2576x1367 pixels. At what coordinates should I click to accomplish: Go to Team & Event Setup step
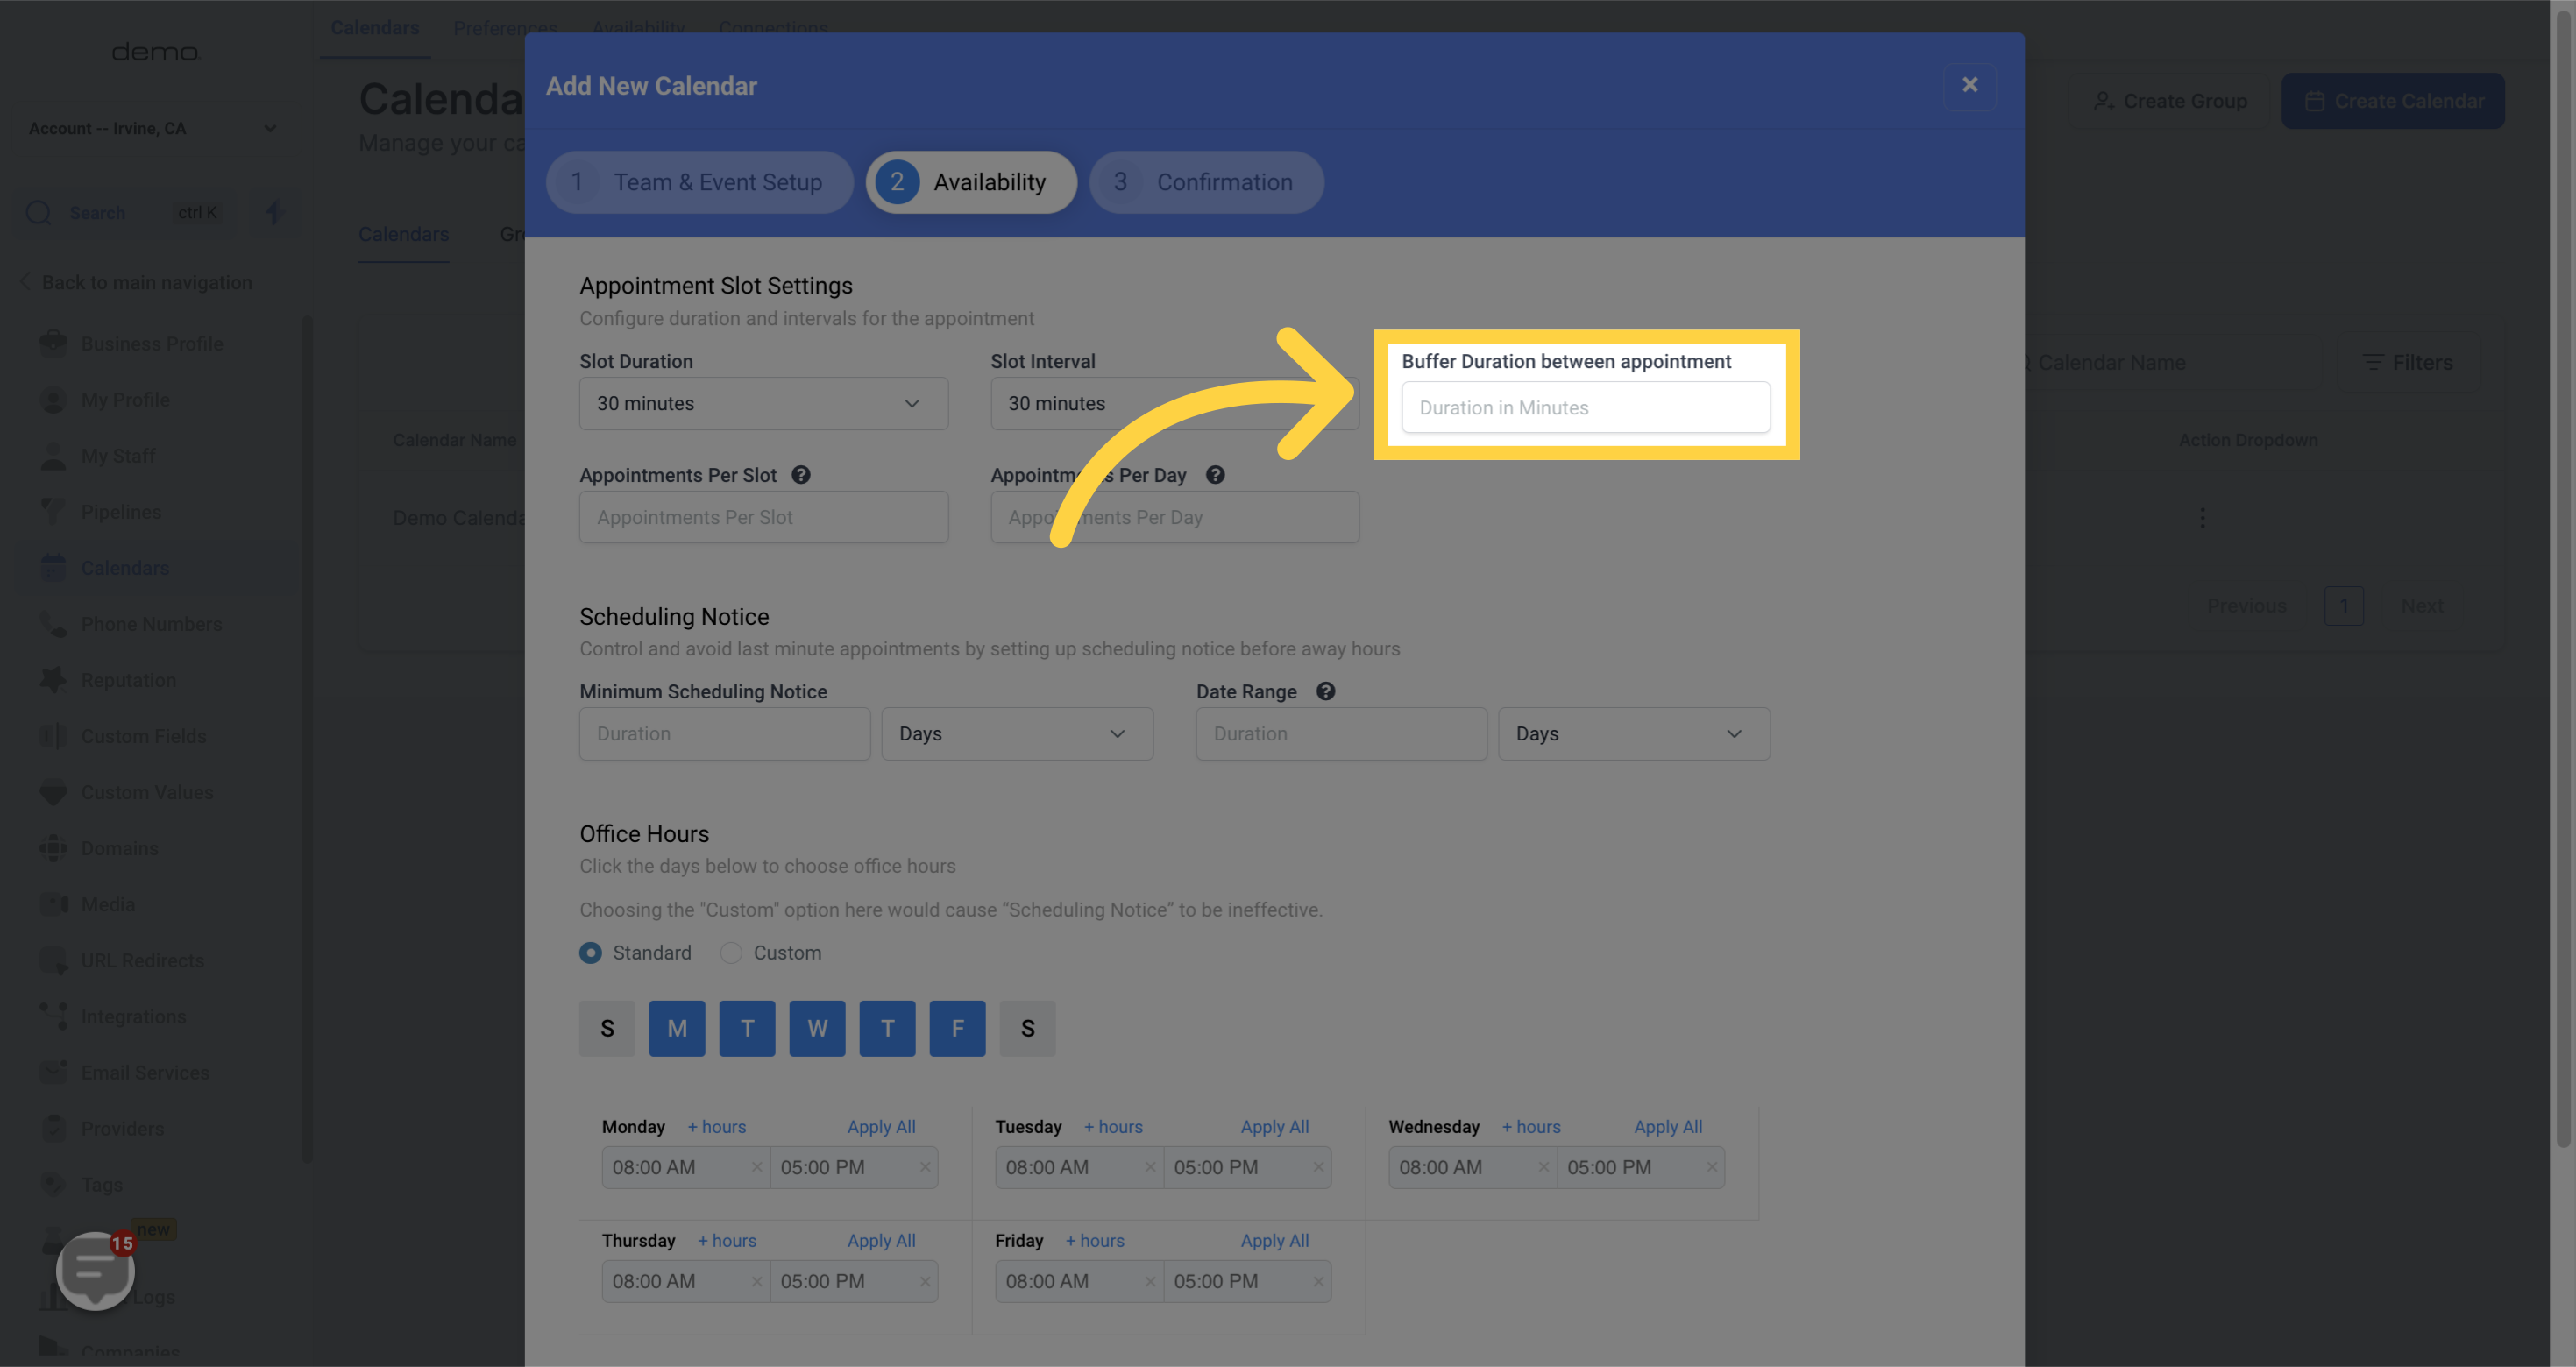point(699,182)
